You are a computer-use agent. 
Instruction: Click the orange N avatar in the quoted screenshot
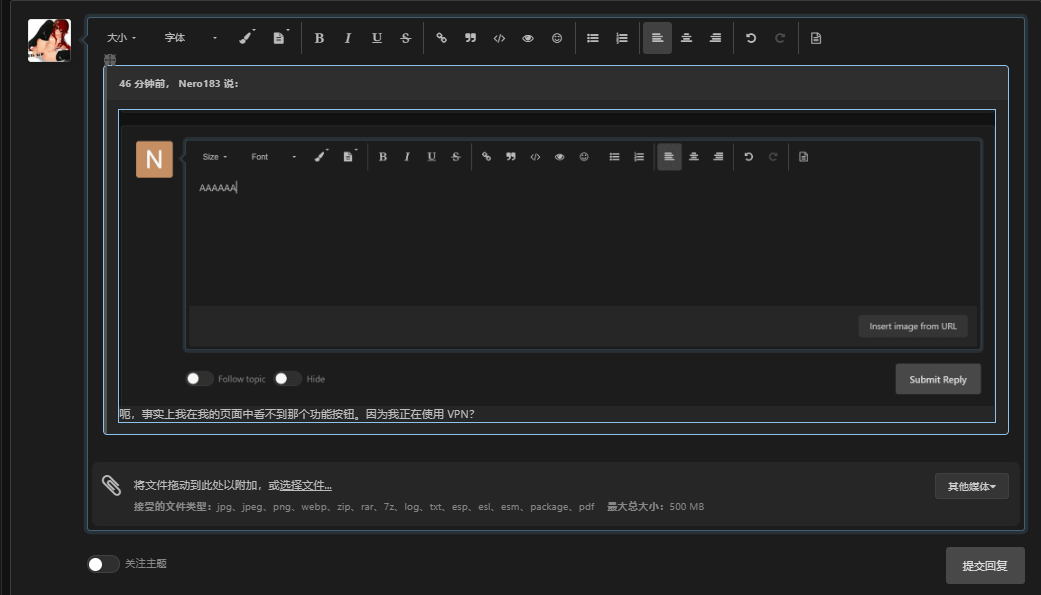[154, 159]
